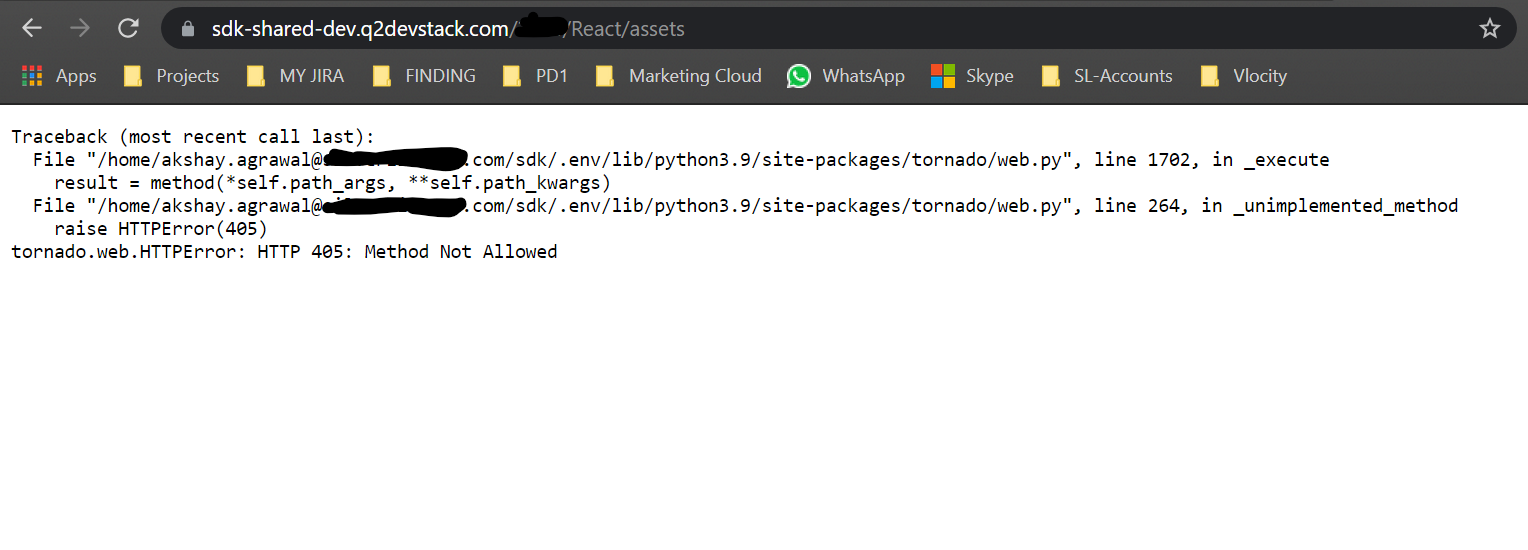Image resolution: width=1528 pixels, height=550 pixels.
Task: Click the browser forward arrow
Action: (x=80, y=29)
